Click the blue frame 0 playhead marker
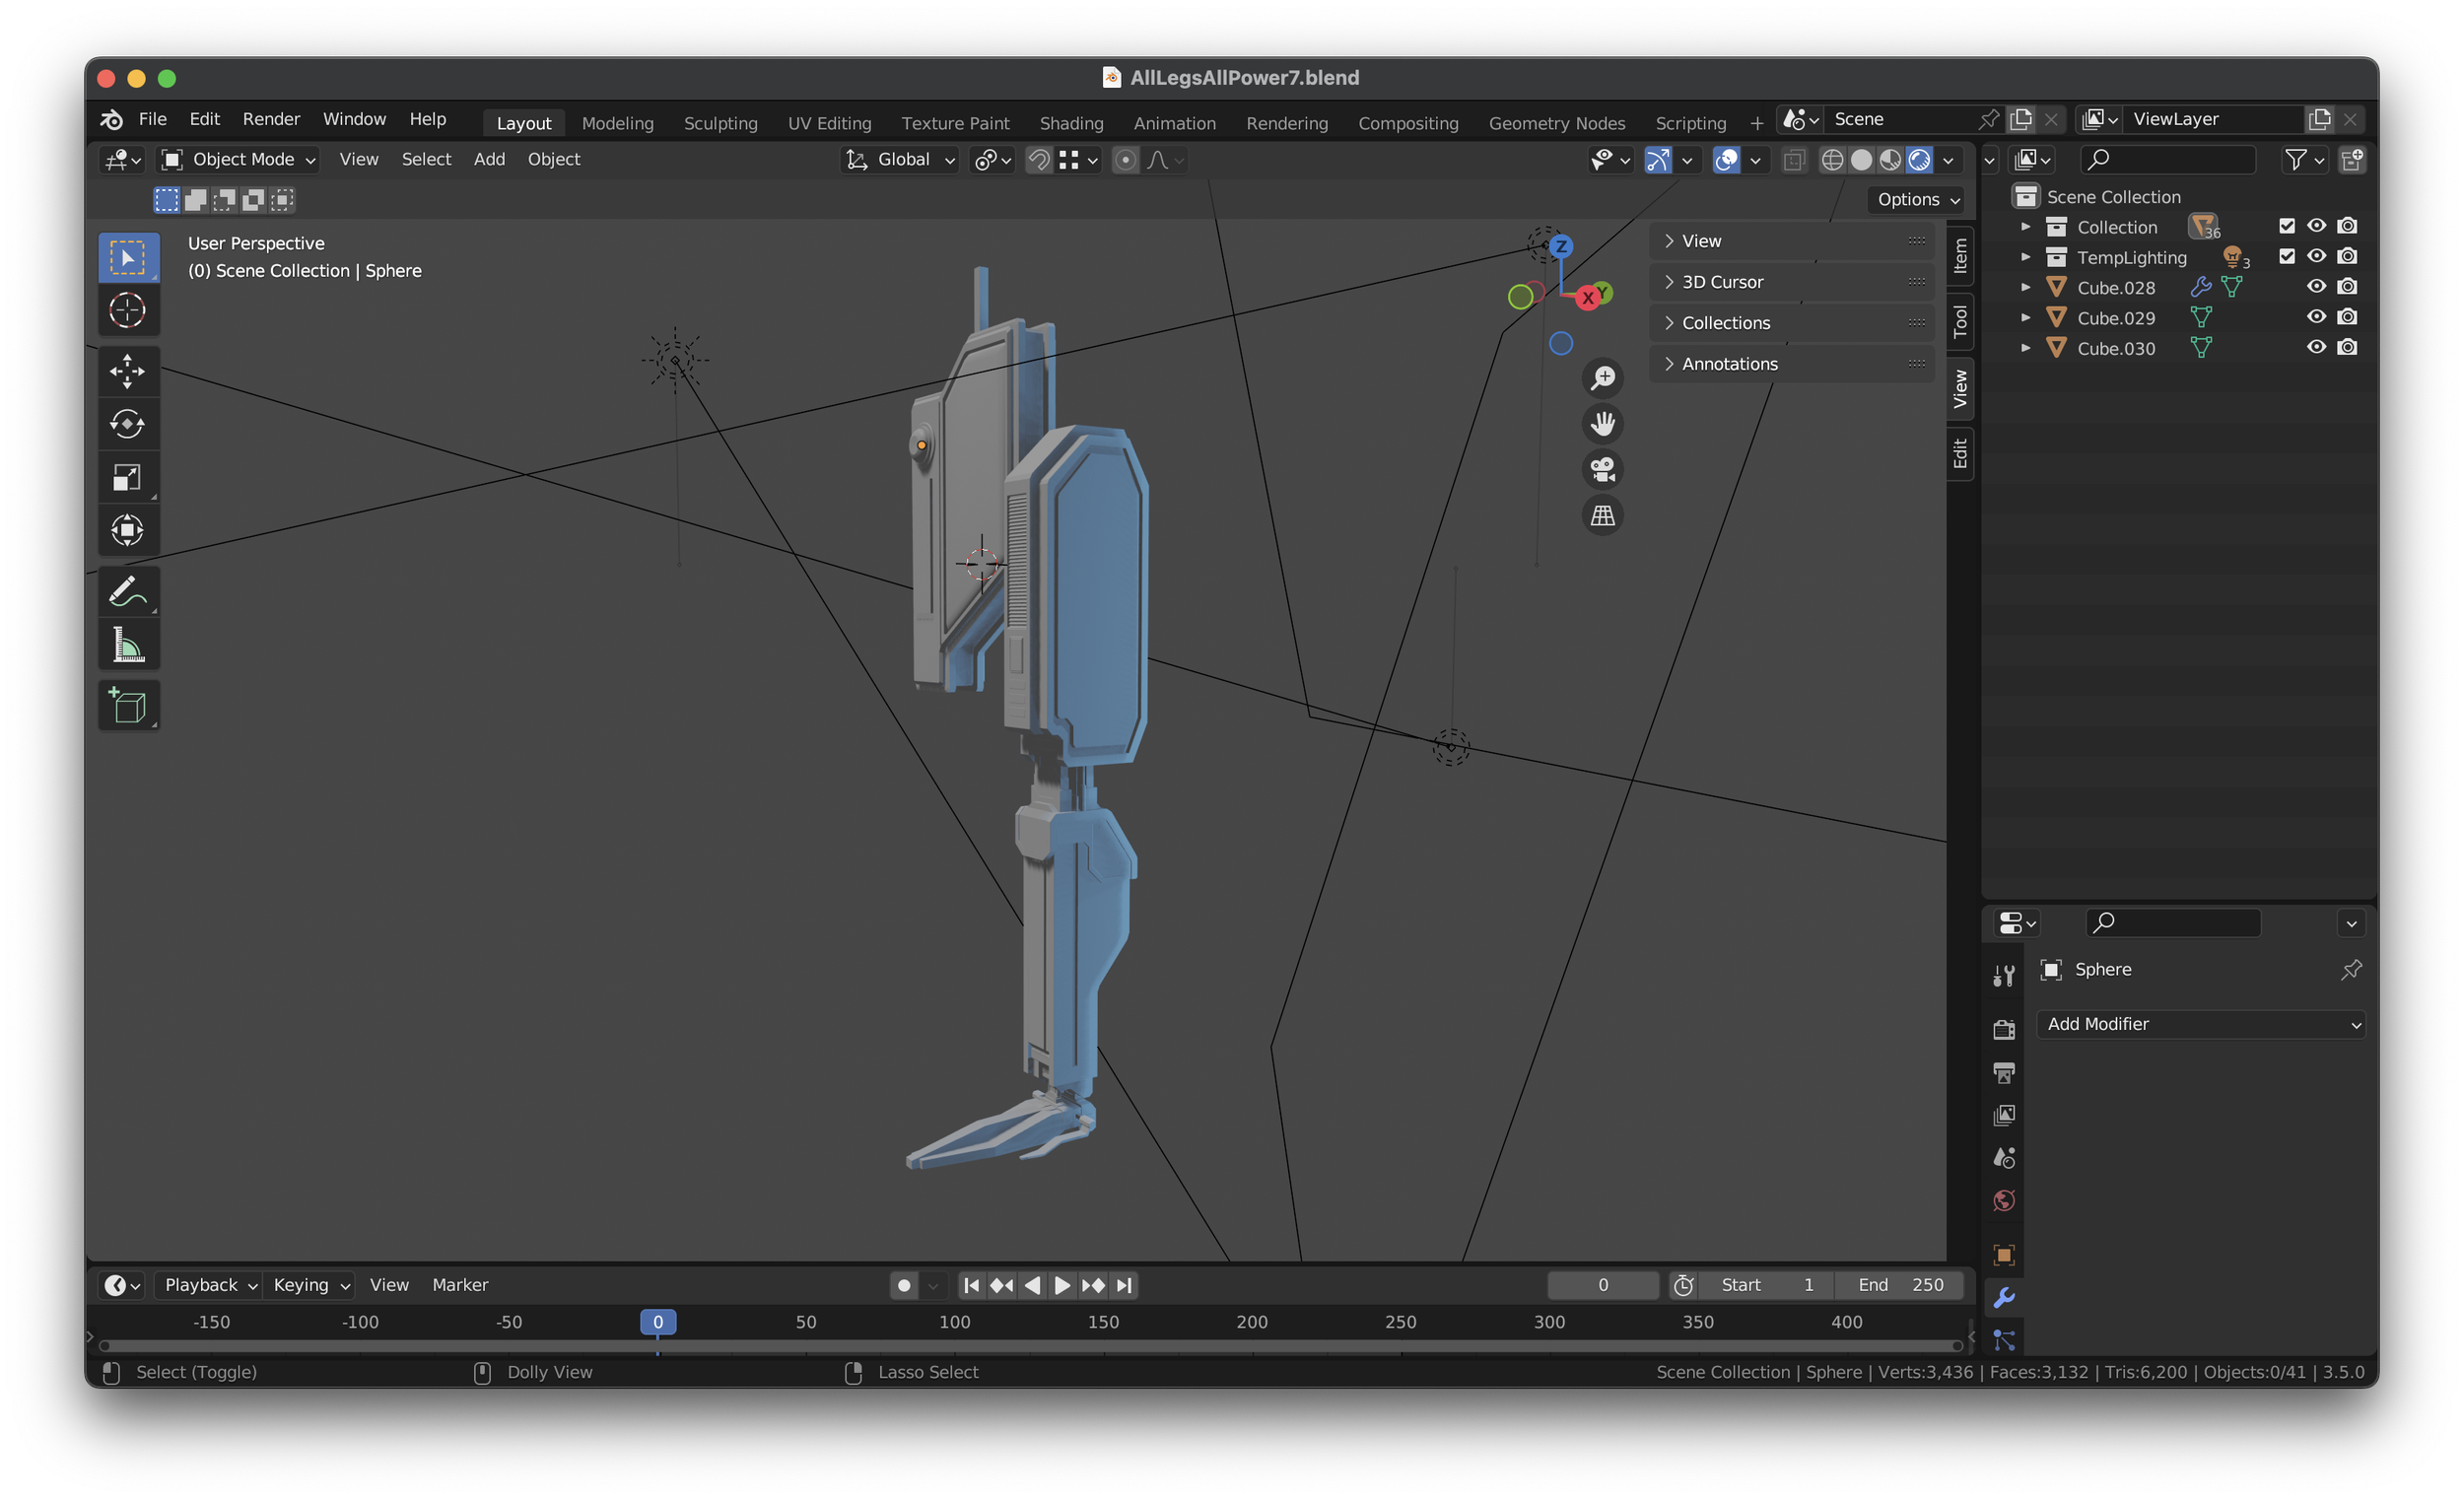The height and width of the screenshot is (1500, 2464). pyautogui.click(x=658, y=1322)
